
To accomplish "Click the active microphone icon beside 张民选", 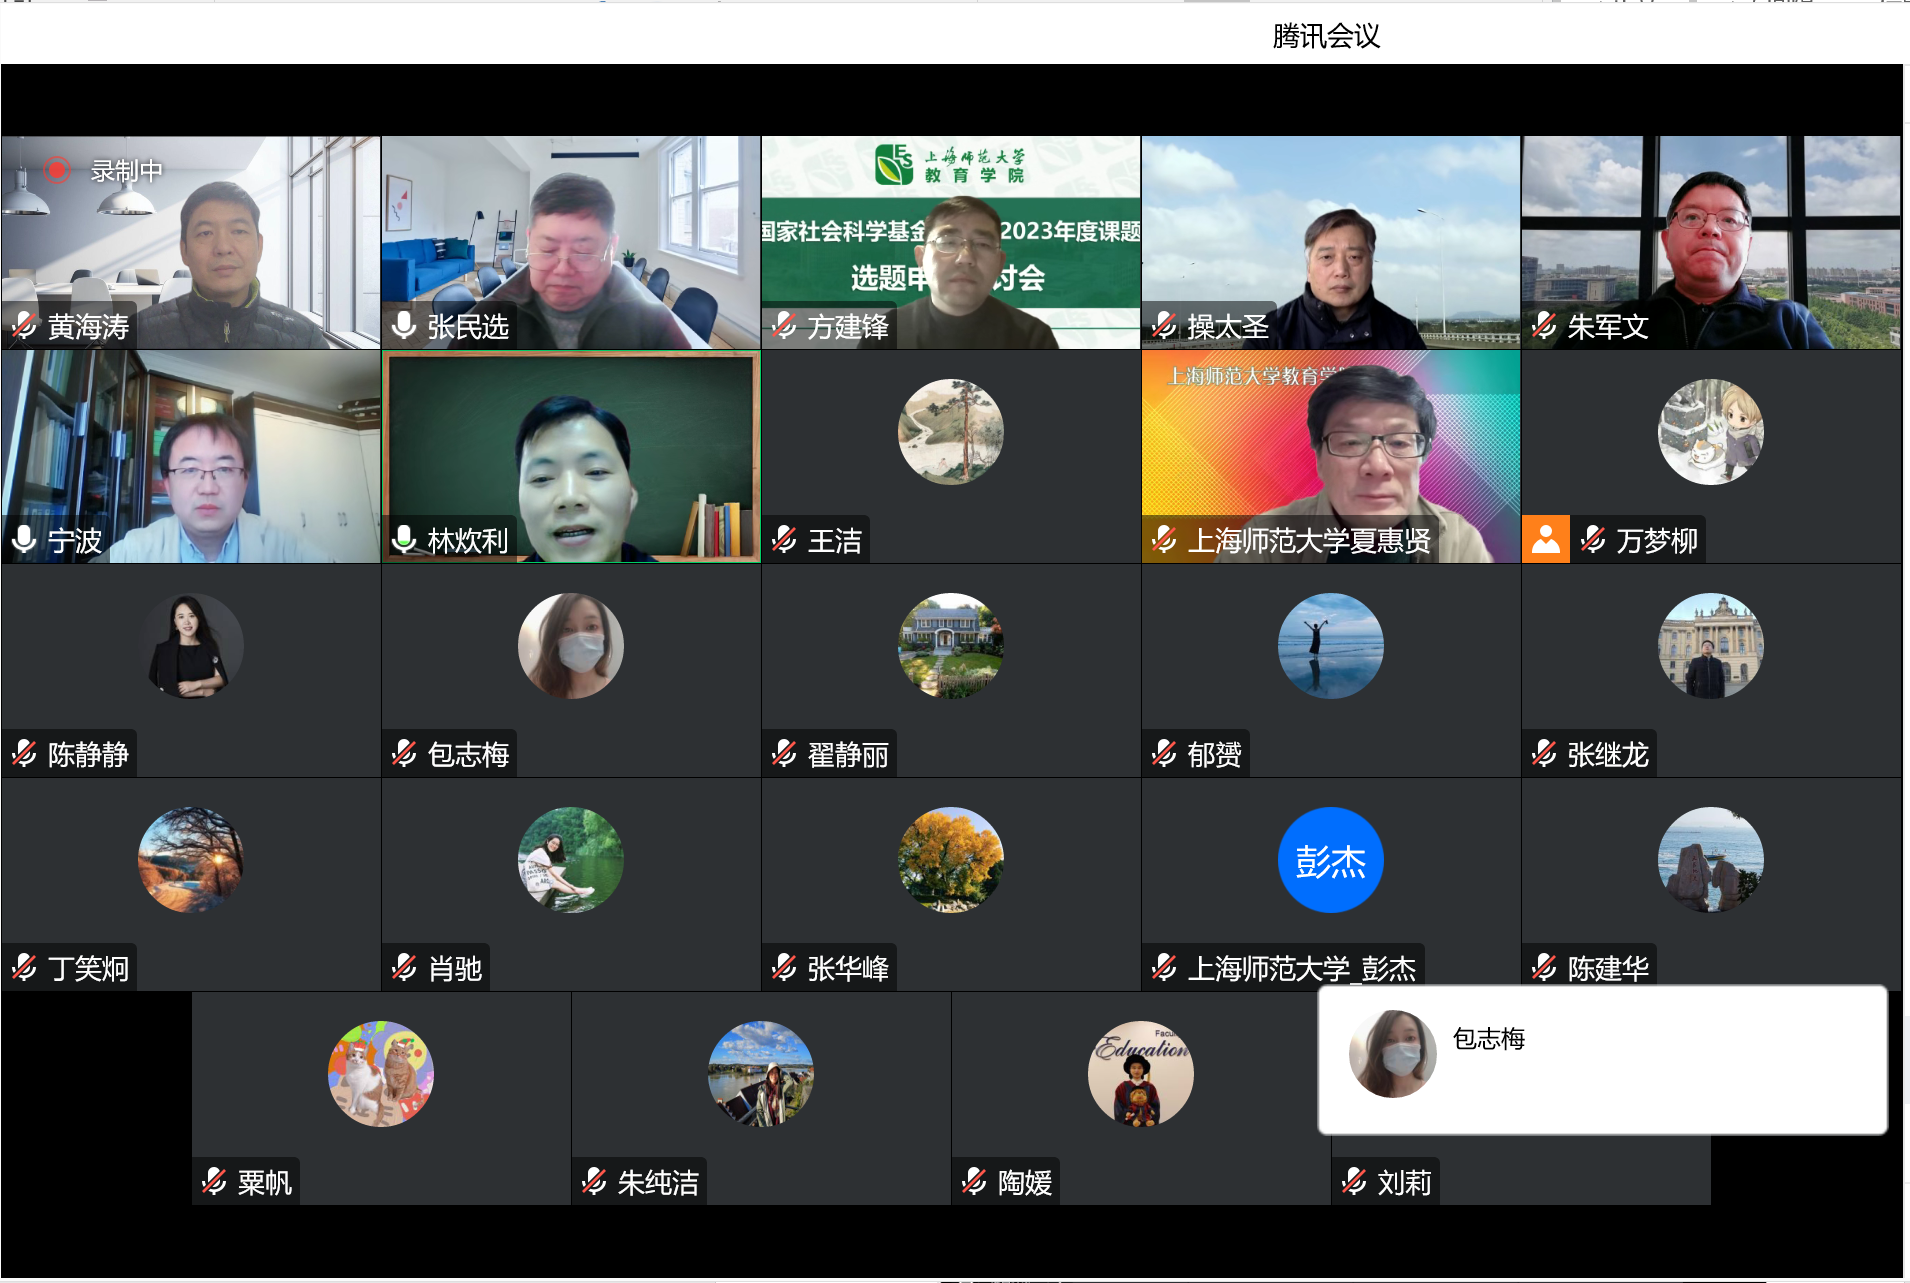I will click(404, 326).
